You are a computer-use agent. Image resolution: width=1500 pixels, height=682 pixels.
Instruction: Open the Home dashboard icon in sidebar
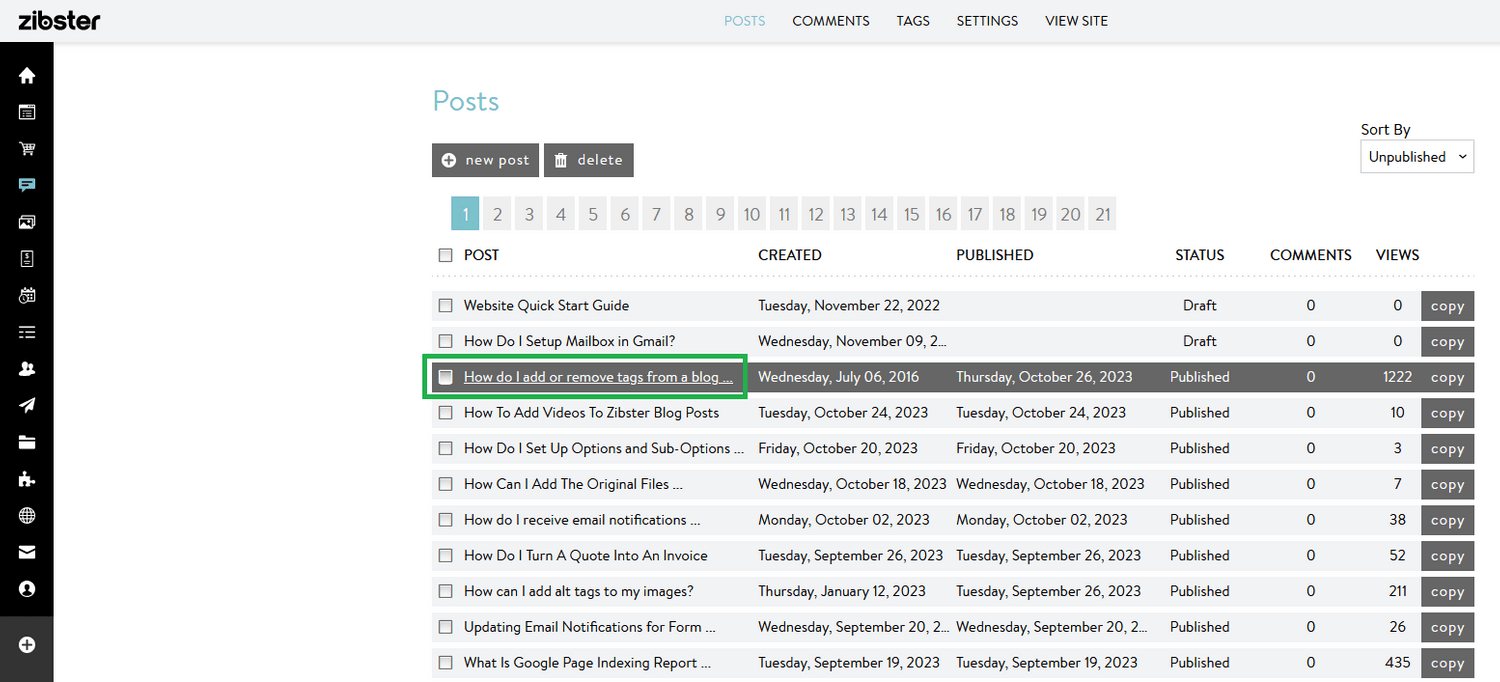click(x=27, y=75)
